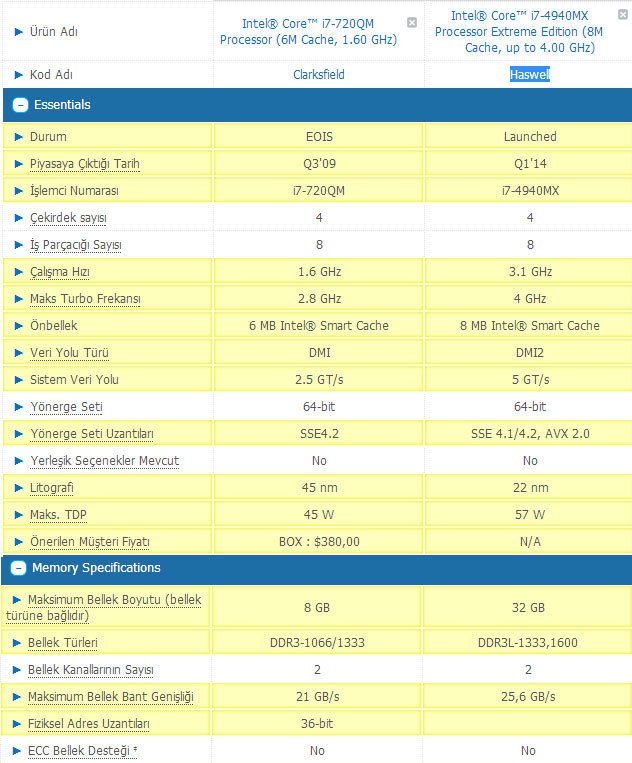This screenshot has width=632, height=763.
Task: Select the '36-bit' address extension value
Action: 317,724
